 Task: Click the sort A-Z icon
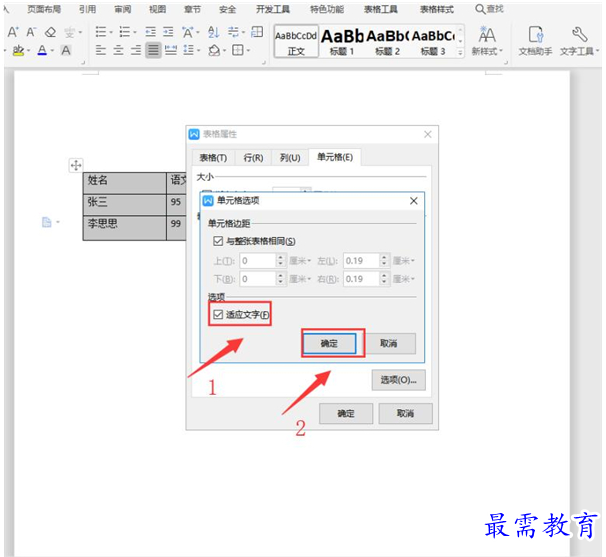click(213, 32)
